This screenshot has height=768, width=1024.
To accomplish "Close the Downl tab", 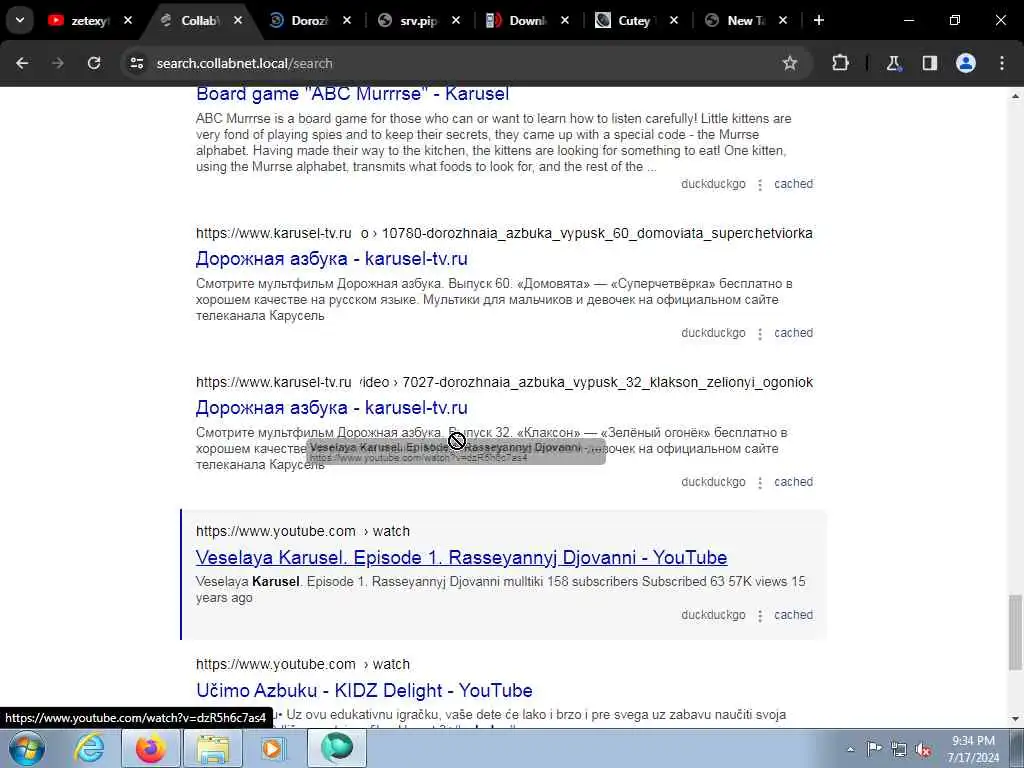I will [x=565, y=21].
